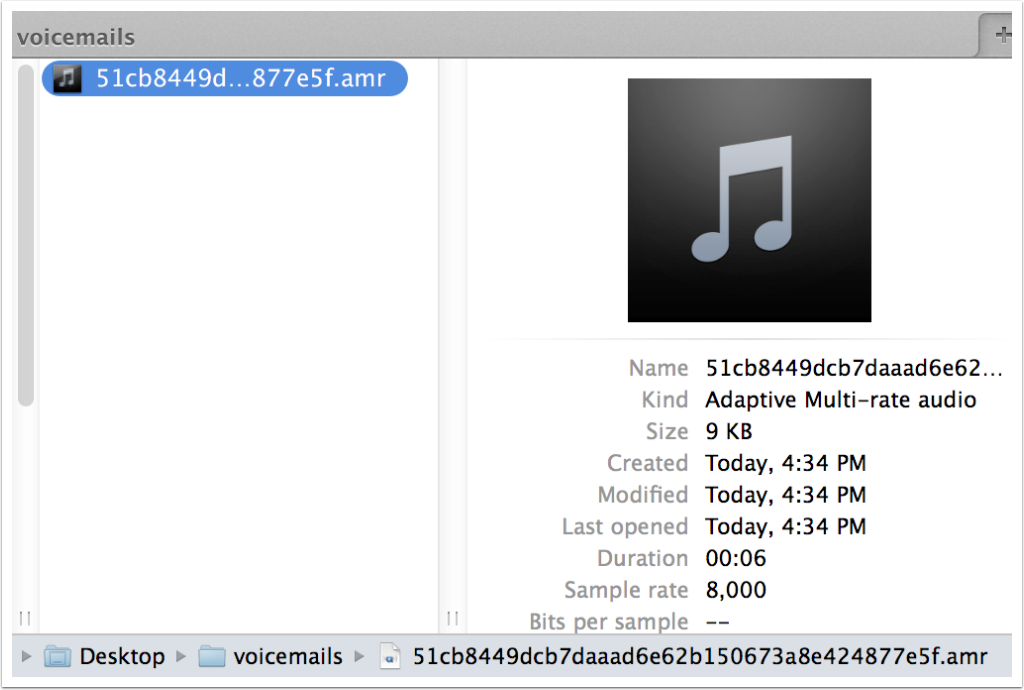This screenshot has height=690, width=1024.
Task: Click the .amr document icon in path bar
Action: pos(390,657)
